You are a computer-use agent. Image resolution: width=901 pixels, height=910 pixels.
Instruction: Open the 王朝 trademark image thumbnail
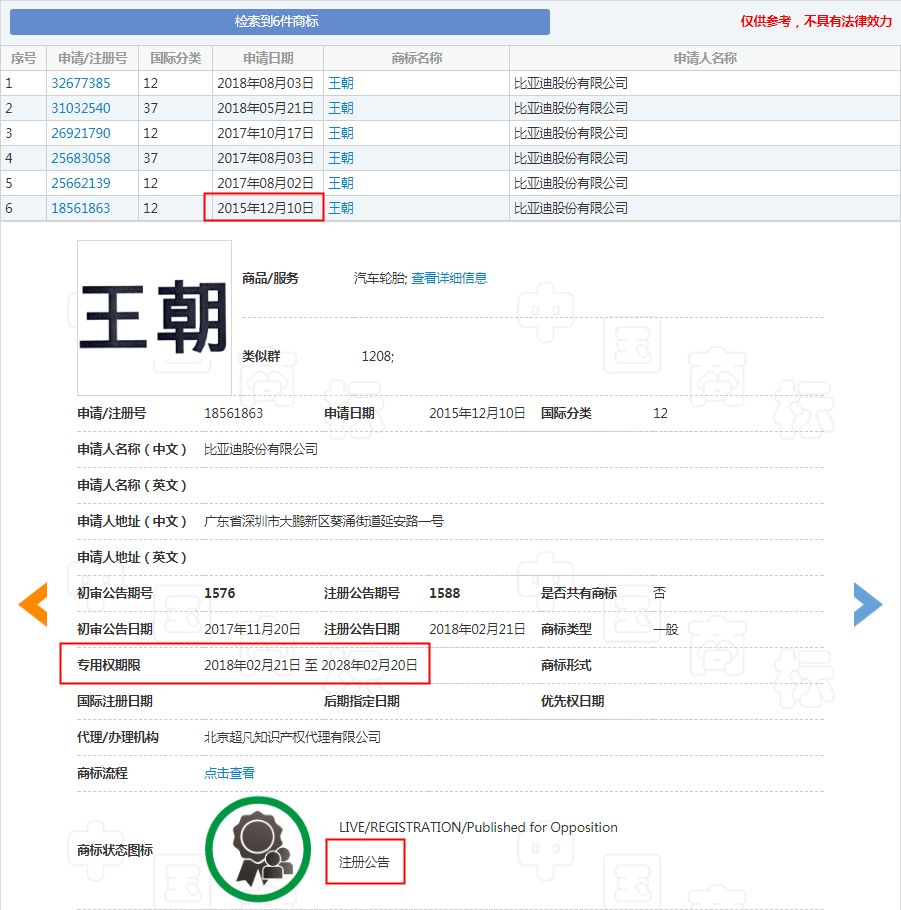[x=154, y=317]
